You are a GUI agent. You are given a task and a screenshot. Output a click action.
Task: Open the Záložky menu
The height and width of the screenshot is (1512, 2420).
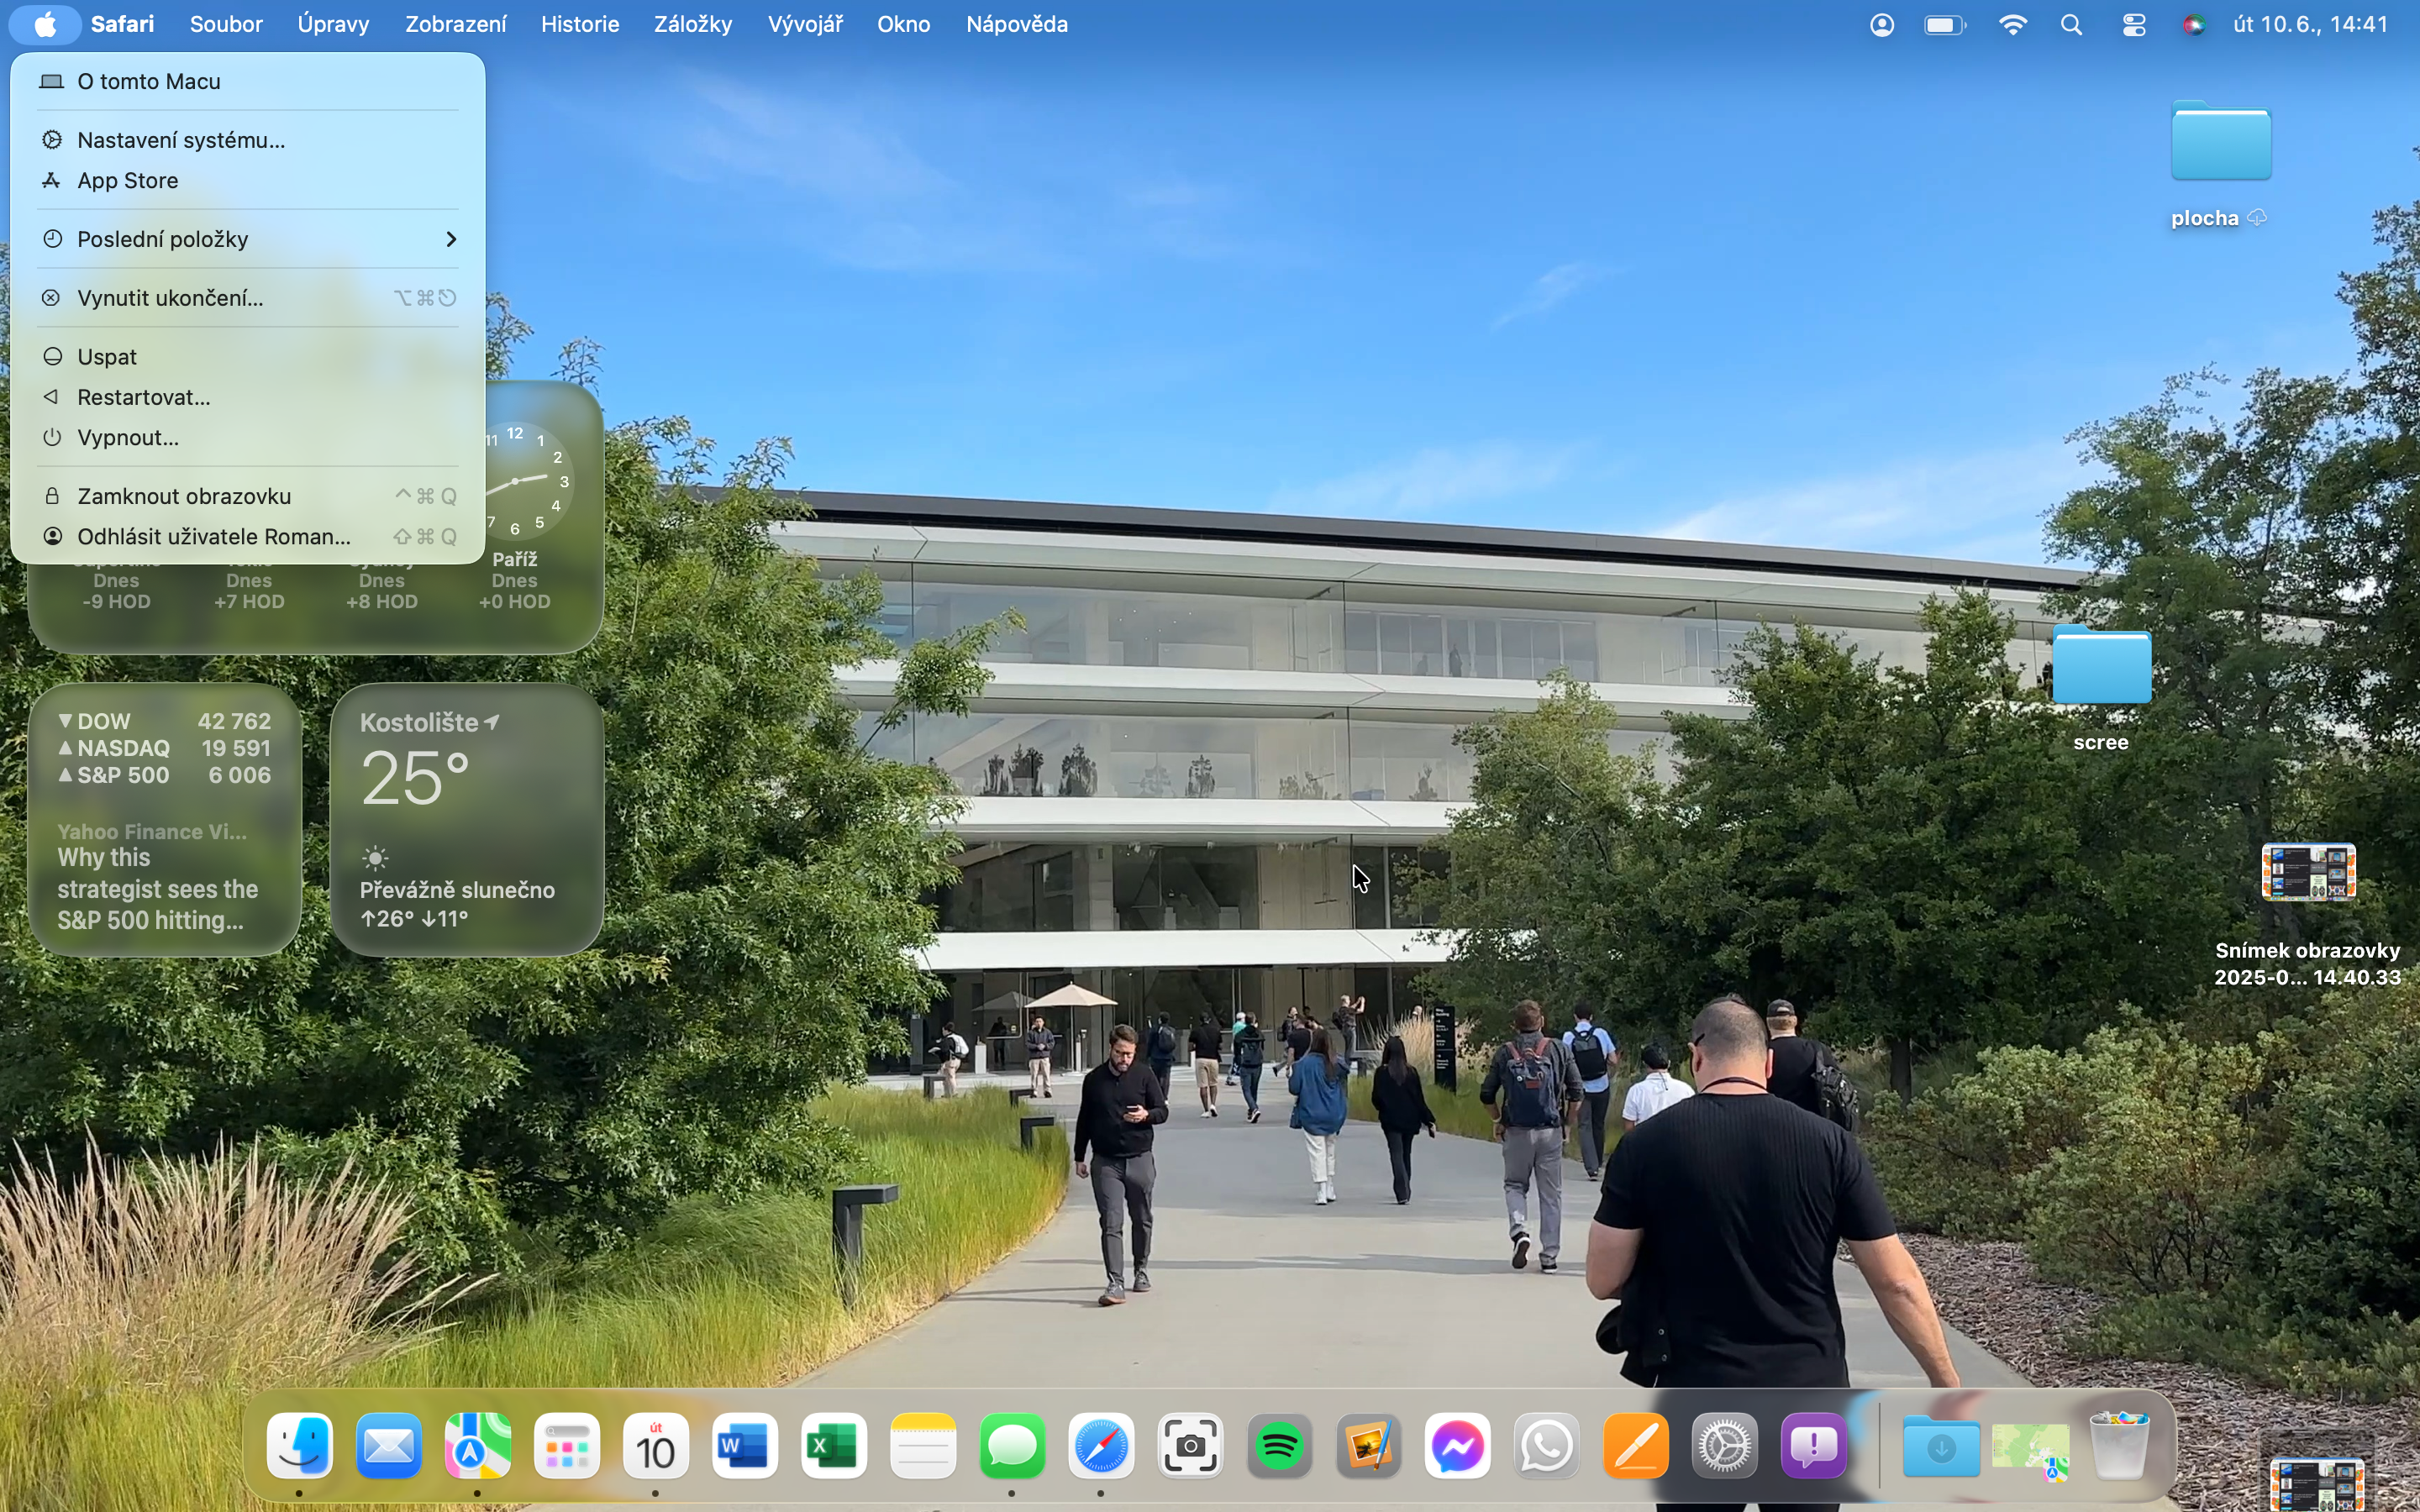coord(692,24)
